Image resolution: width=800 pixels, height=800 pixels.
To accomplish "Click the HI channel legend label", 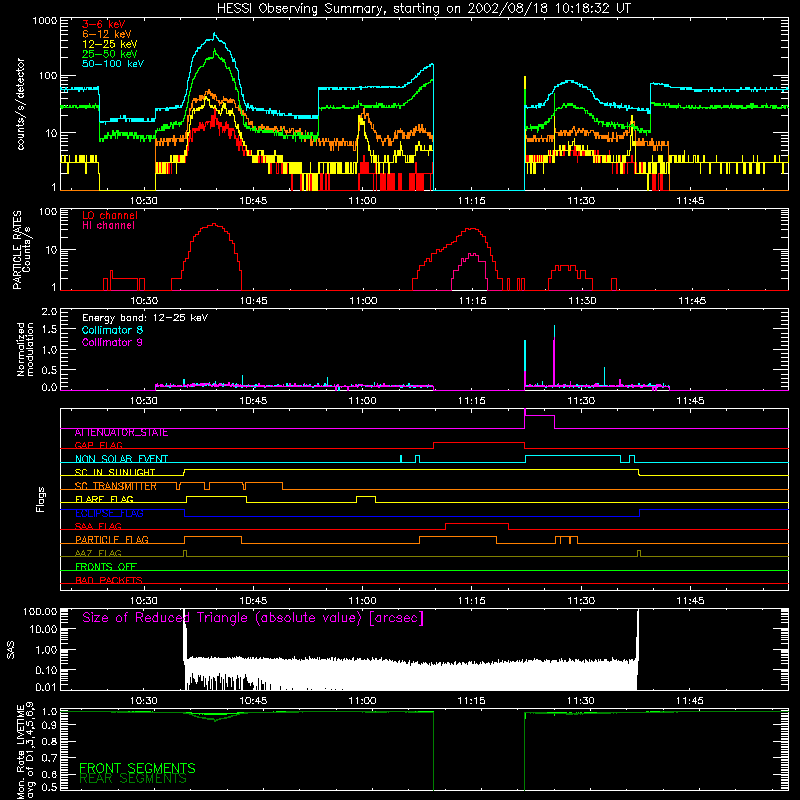I will [108, 226].
